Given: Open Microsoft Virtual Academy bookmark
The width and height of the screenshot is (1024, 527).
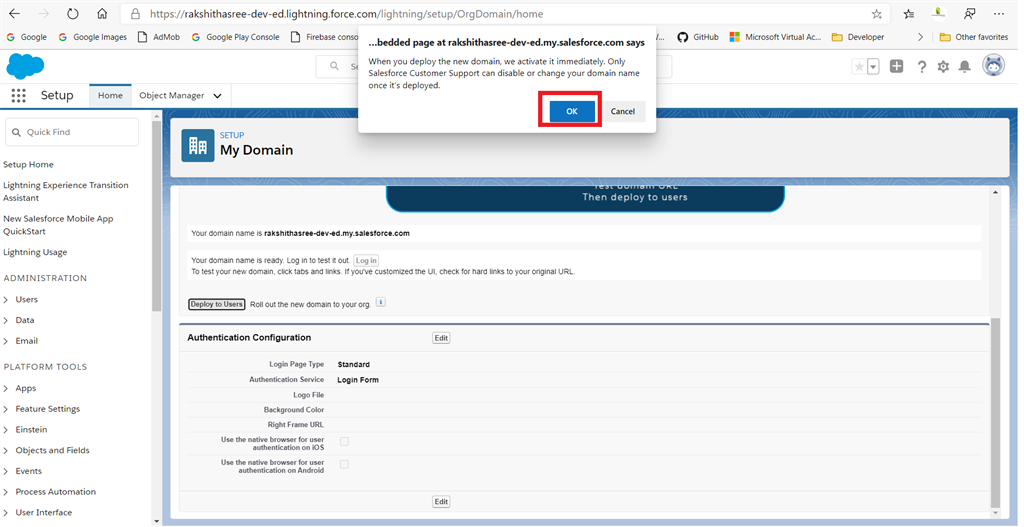Looking at the screenshot, I should [x=775, y=37].
